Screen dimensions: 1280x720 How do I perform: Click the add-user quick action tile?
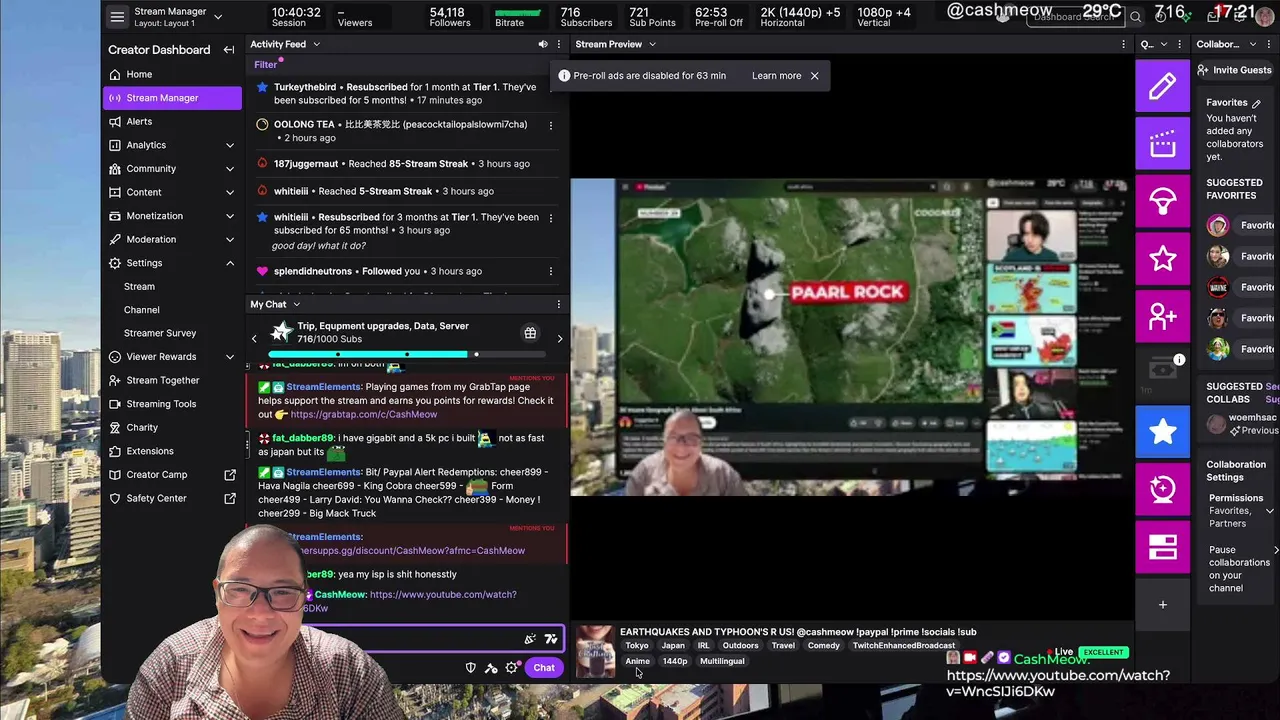coord(1162,316)
